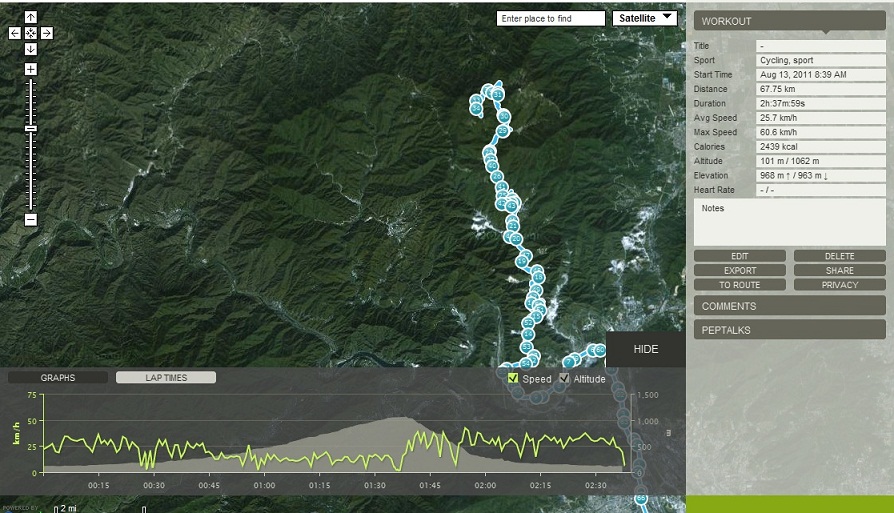Click the 'Enter place to find' field
This screenshot has width=894, height=513.
click(551, 18)
